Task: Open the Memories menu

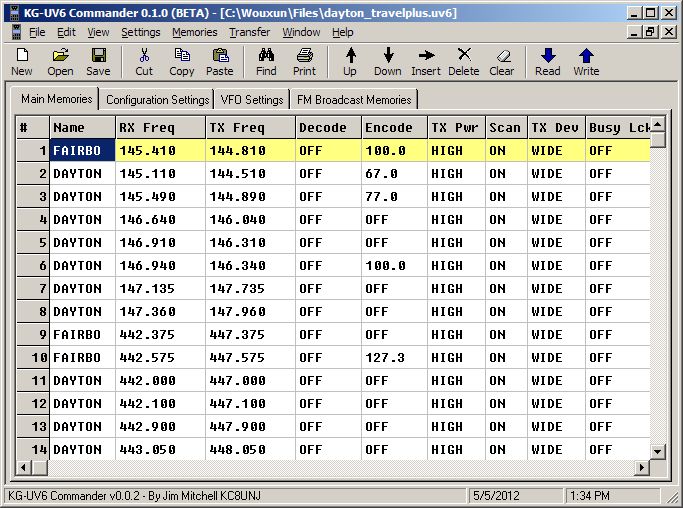Action: click(x=194, y=32)
